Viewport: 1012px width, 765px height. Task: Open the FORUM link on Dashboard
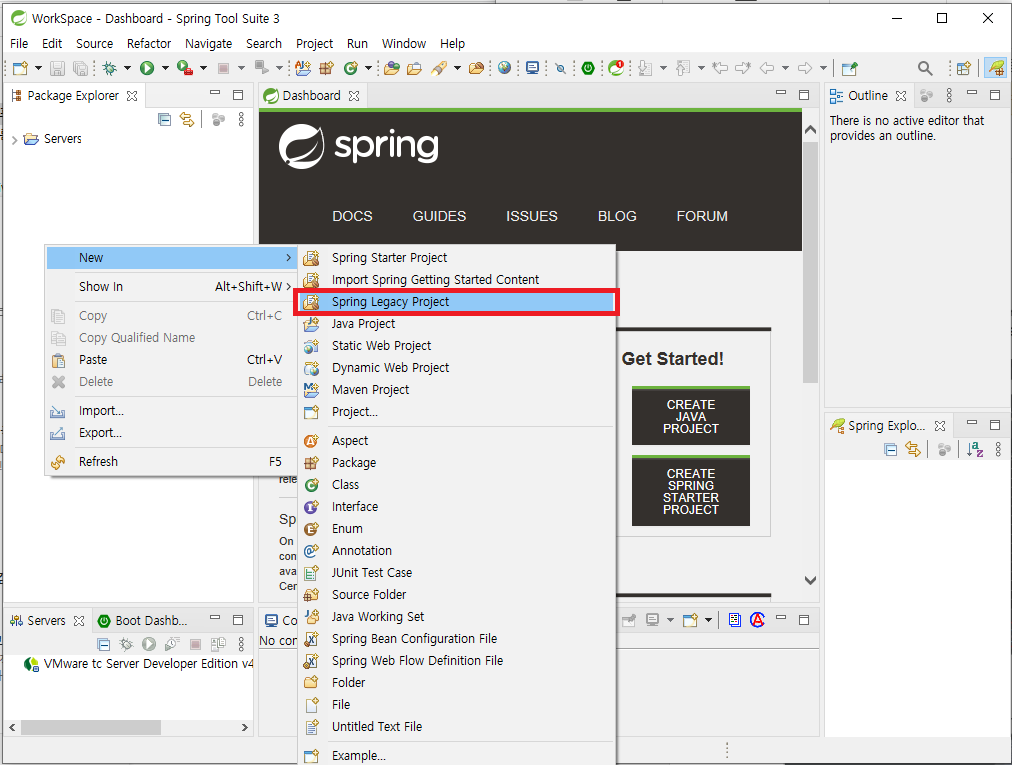coord(702,216)
